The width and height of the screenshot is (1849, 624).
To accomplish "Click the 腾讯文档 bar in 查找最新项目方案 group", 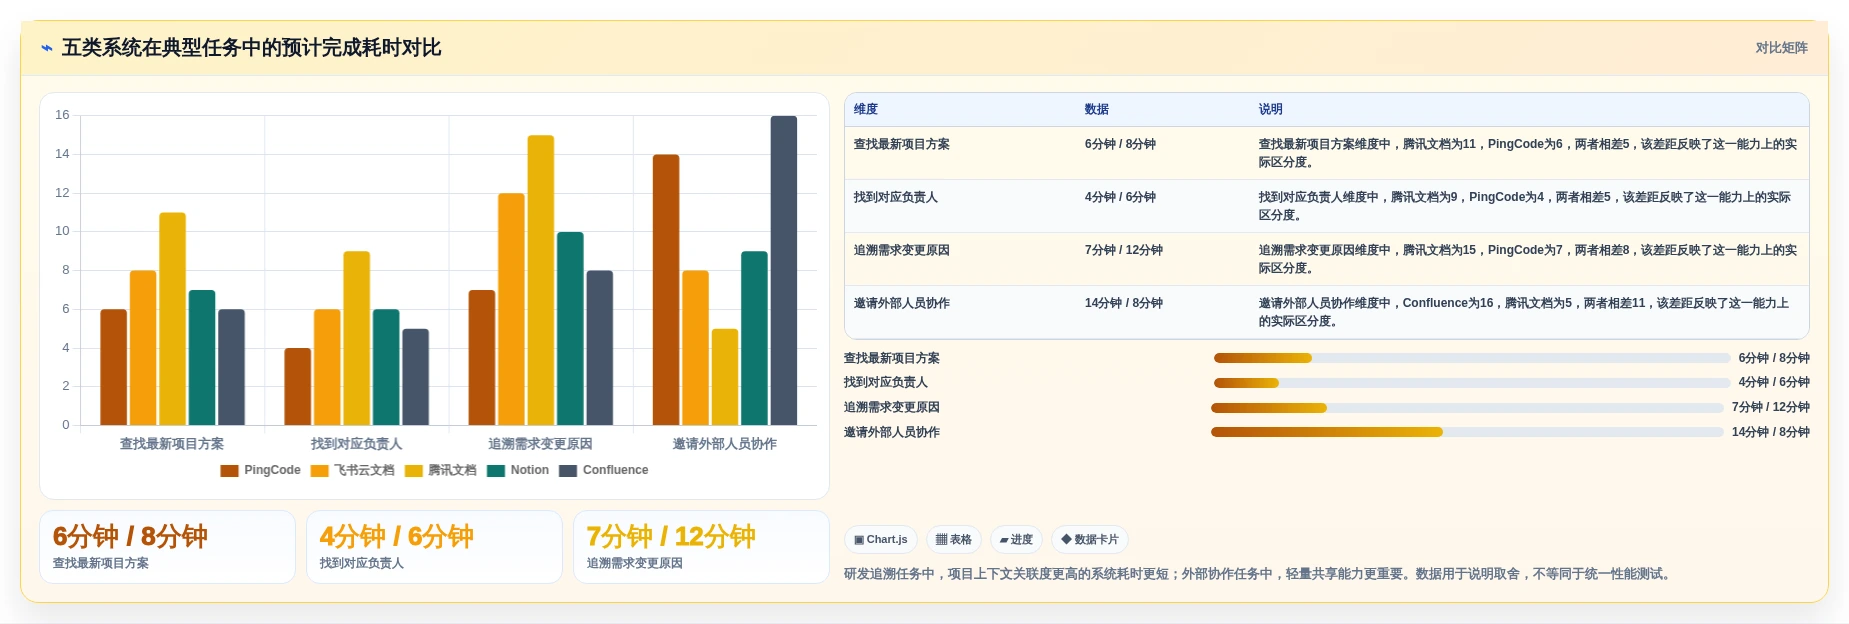I will tap(172, 319).
